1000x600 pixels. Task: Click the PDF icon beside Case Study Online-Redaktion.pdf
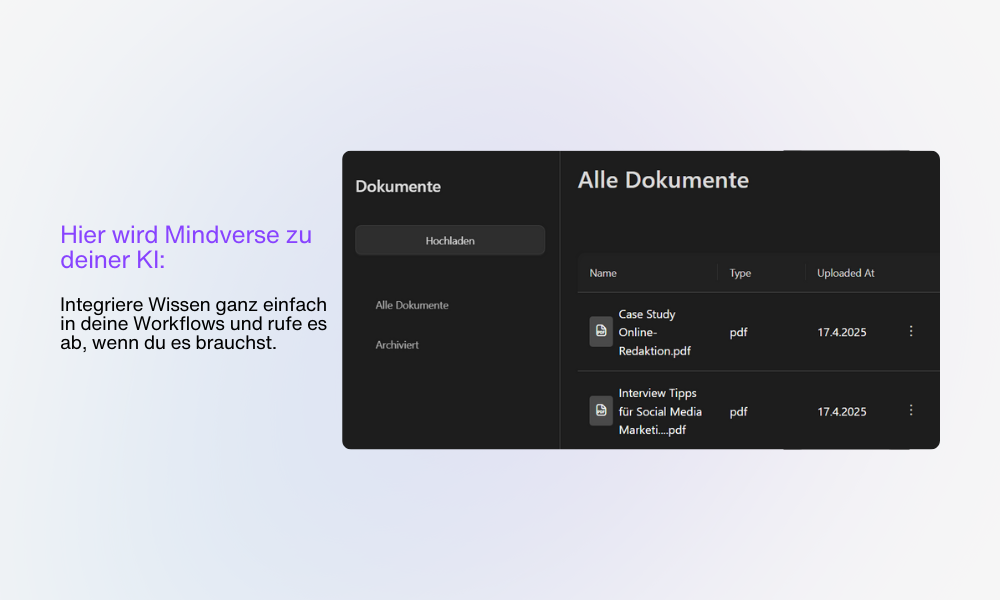coord(600,331)
